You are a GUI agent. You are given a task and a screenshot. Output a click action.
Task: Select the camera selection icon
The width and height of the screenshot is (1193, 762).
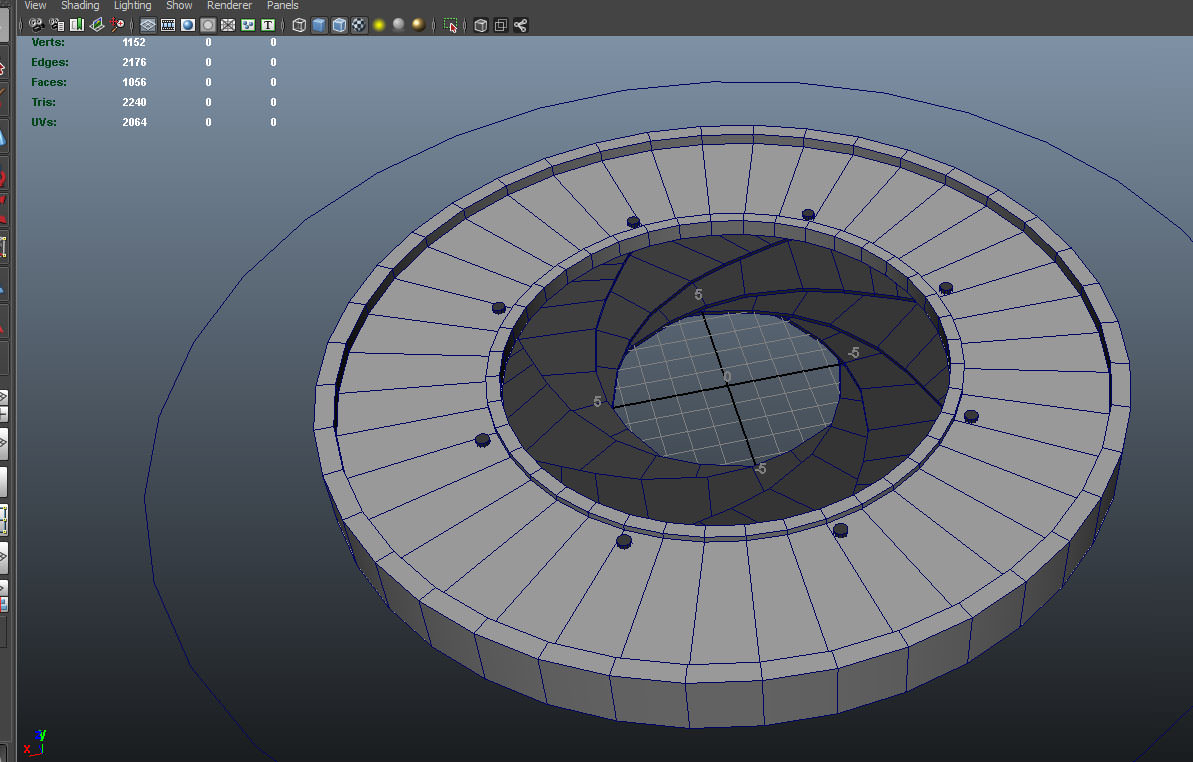tap(35, 25)
